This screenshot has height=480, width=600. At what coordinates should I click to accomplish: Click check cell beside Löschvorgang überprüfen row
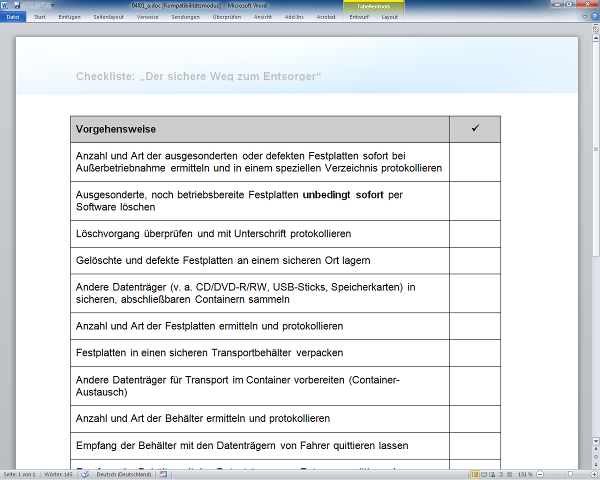click(x=474, y=234)
